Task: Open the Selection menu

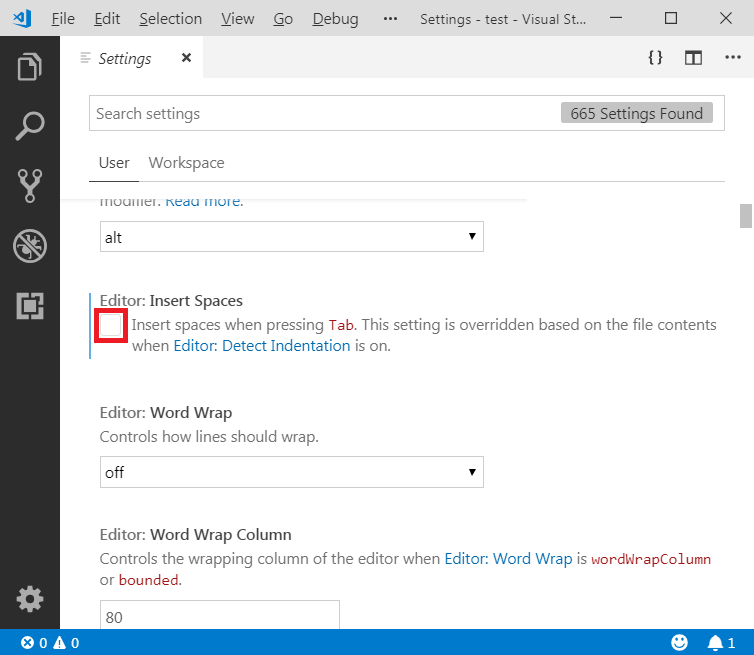Action: pyautogui.click(x=171, y=19)
